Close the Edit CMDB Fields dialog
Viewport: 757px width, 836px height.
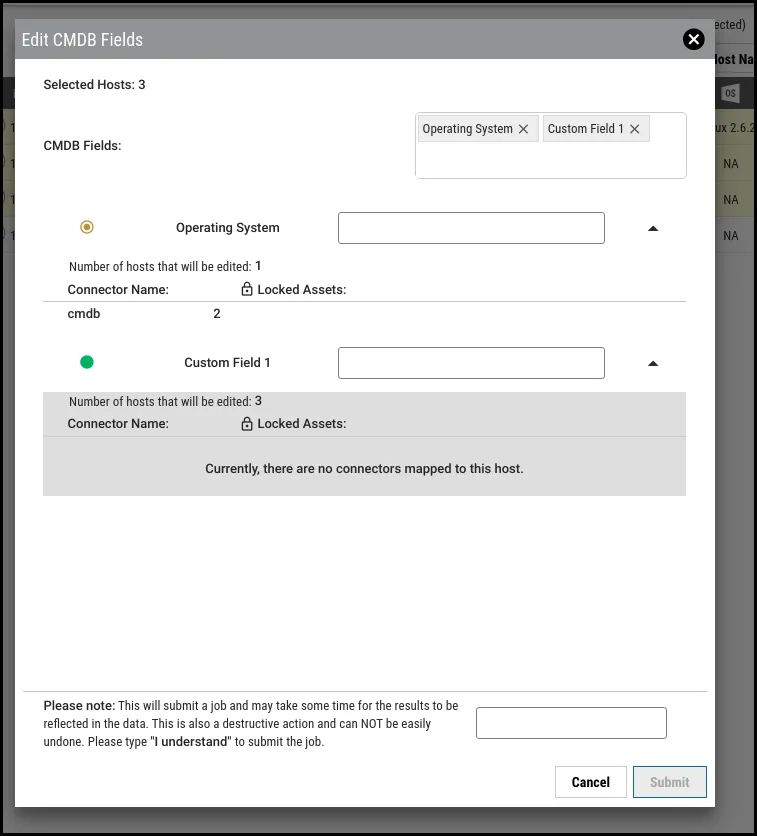click(693, 39)
